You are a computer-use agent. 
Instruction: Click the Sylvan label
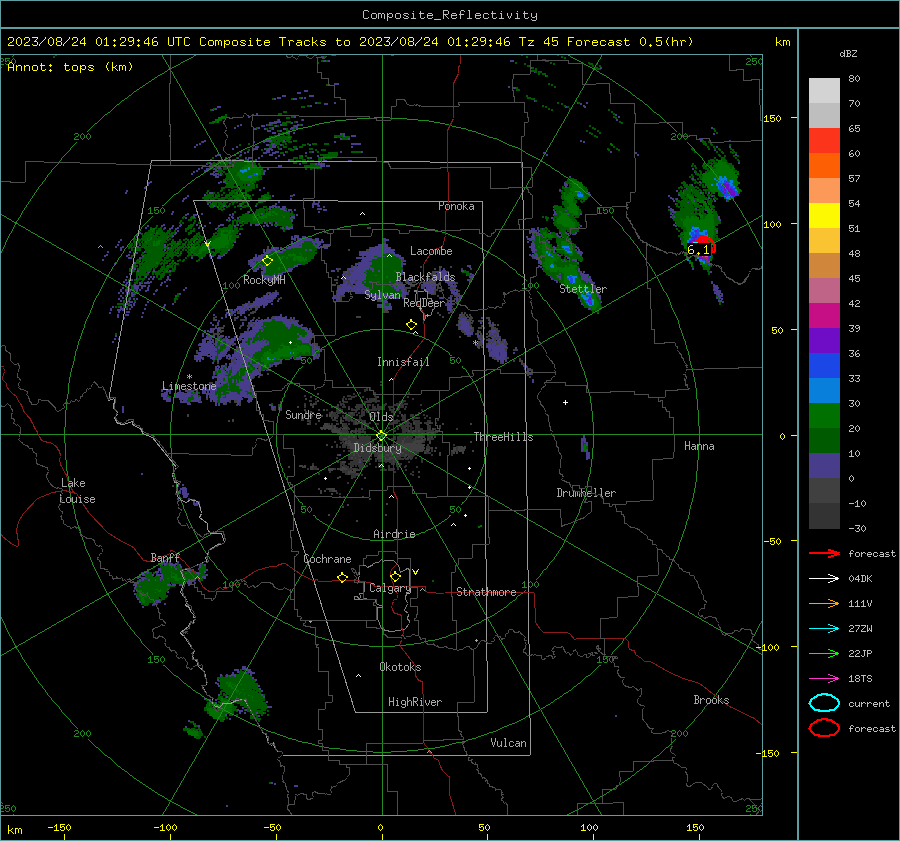pos(382,295)
